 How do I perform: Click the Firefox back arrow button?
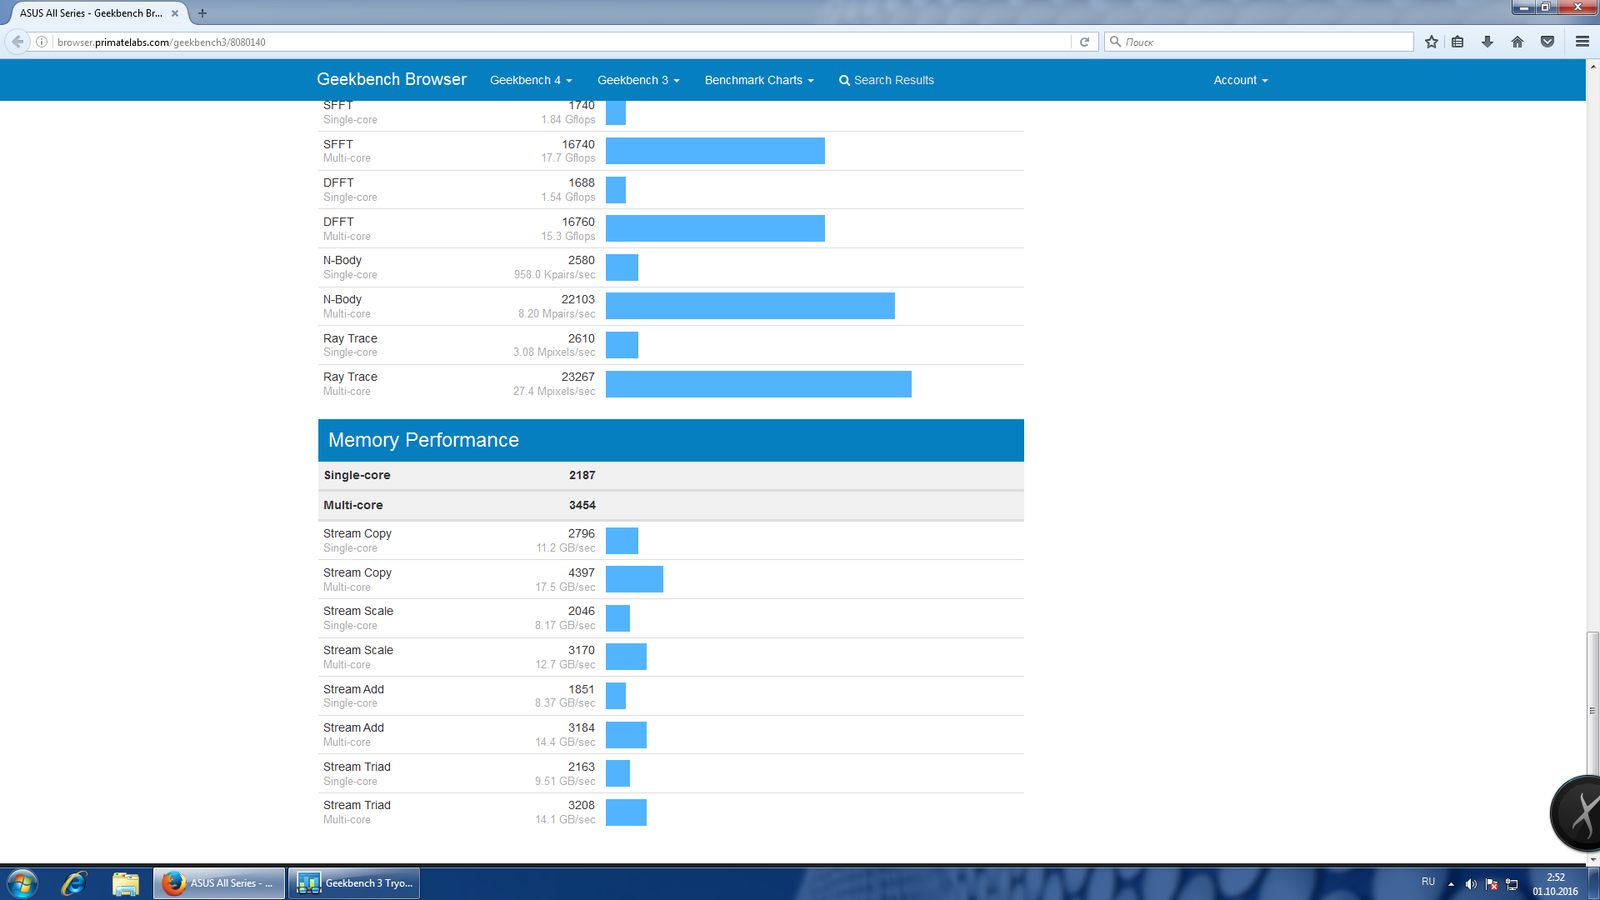point(17,42)
